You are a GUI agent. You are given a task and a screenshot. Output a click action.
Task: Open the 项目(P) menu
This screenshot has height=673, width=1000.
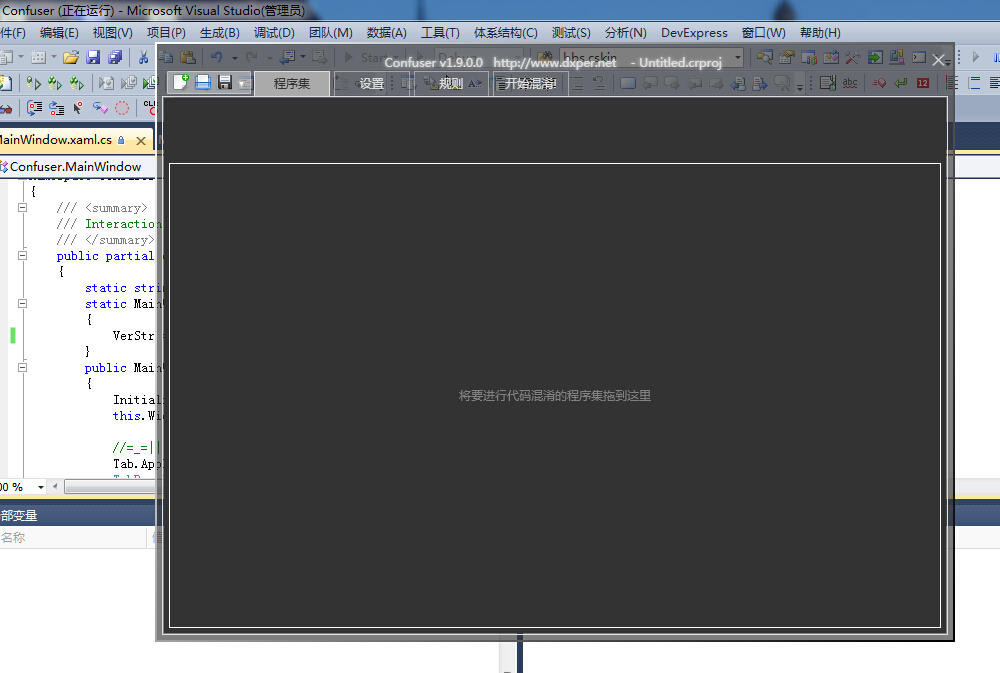(x=166, y=33)
